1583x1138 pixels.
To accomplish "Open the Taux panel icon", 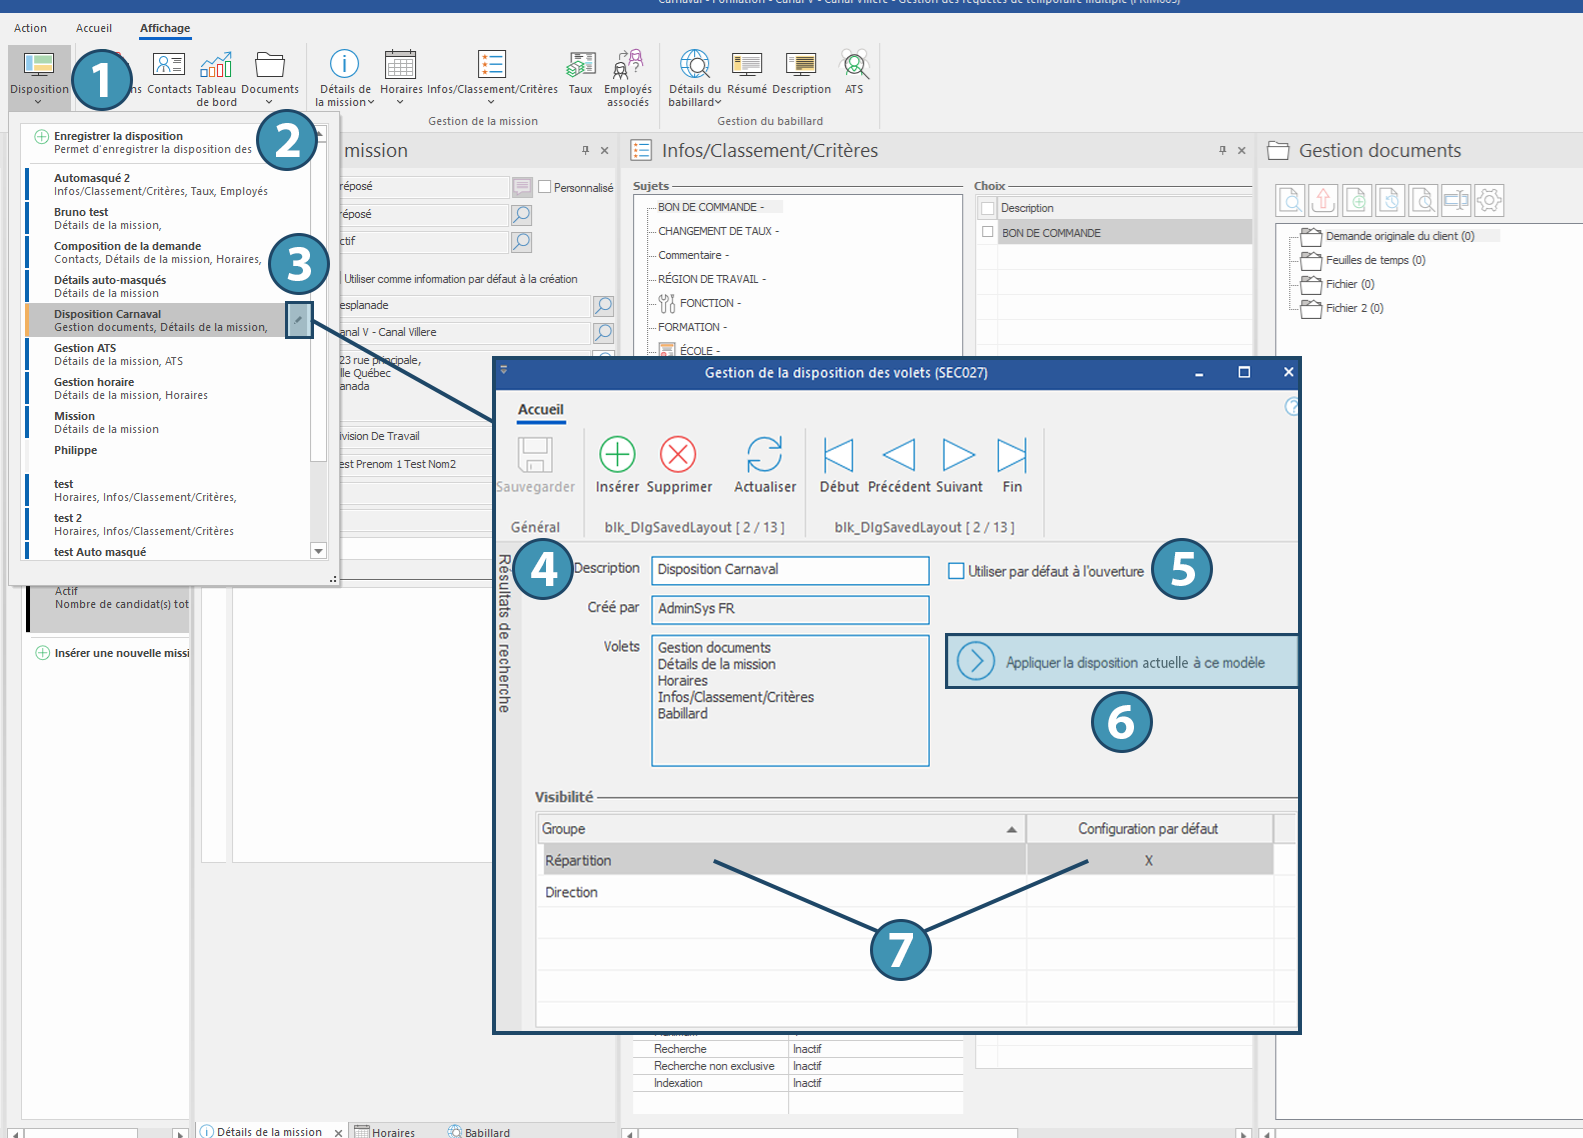I will click(580, 66).
